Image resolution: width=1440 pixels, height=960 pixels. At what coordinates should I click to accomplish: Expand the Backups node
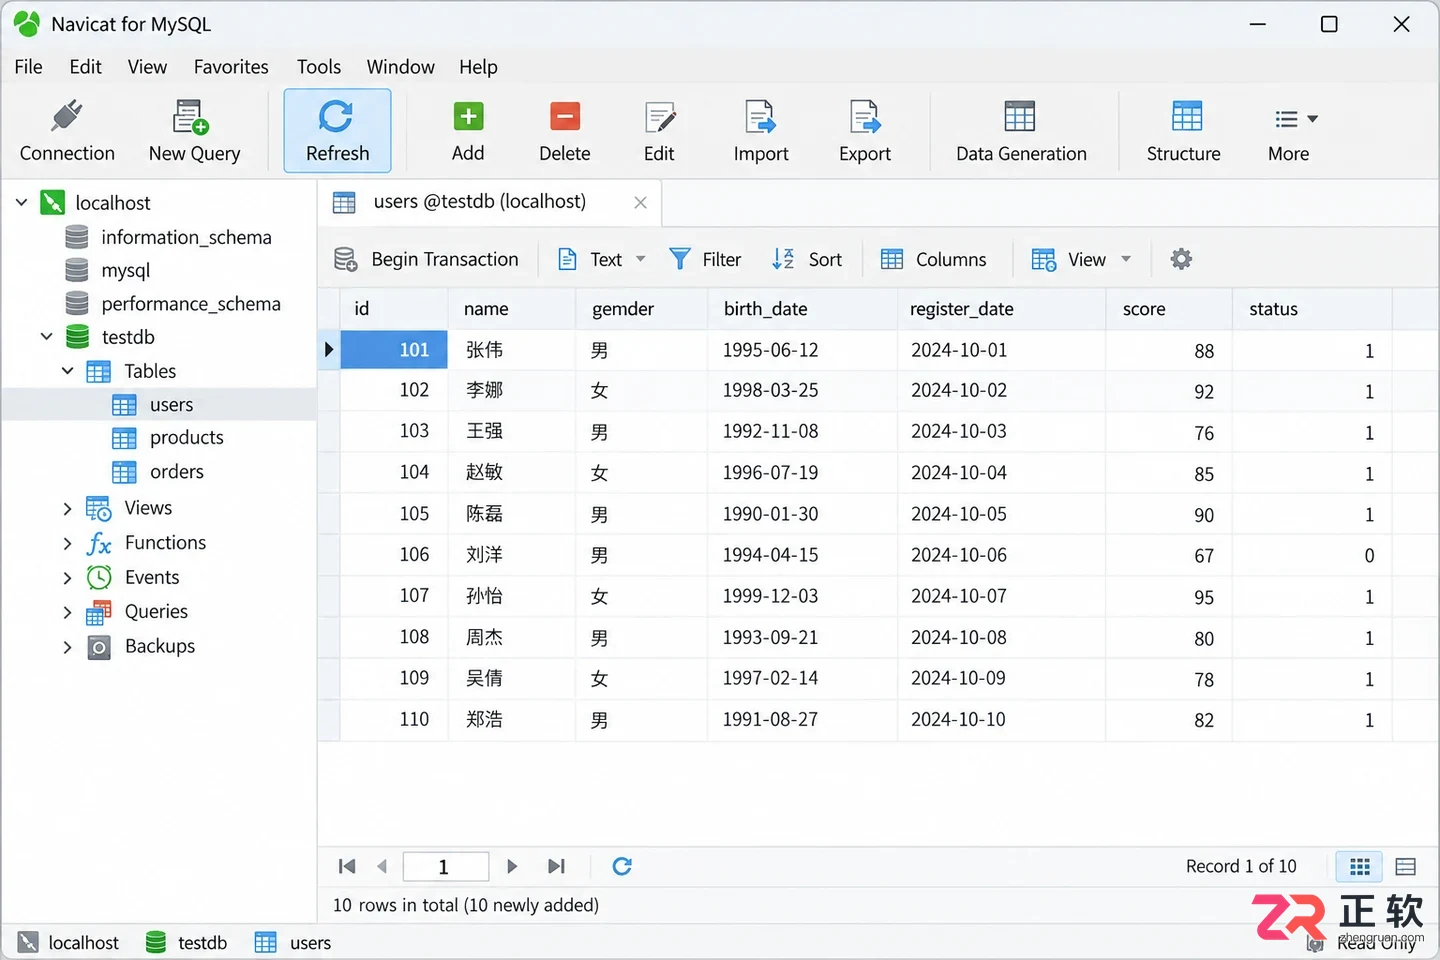(67, 647)
